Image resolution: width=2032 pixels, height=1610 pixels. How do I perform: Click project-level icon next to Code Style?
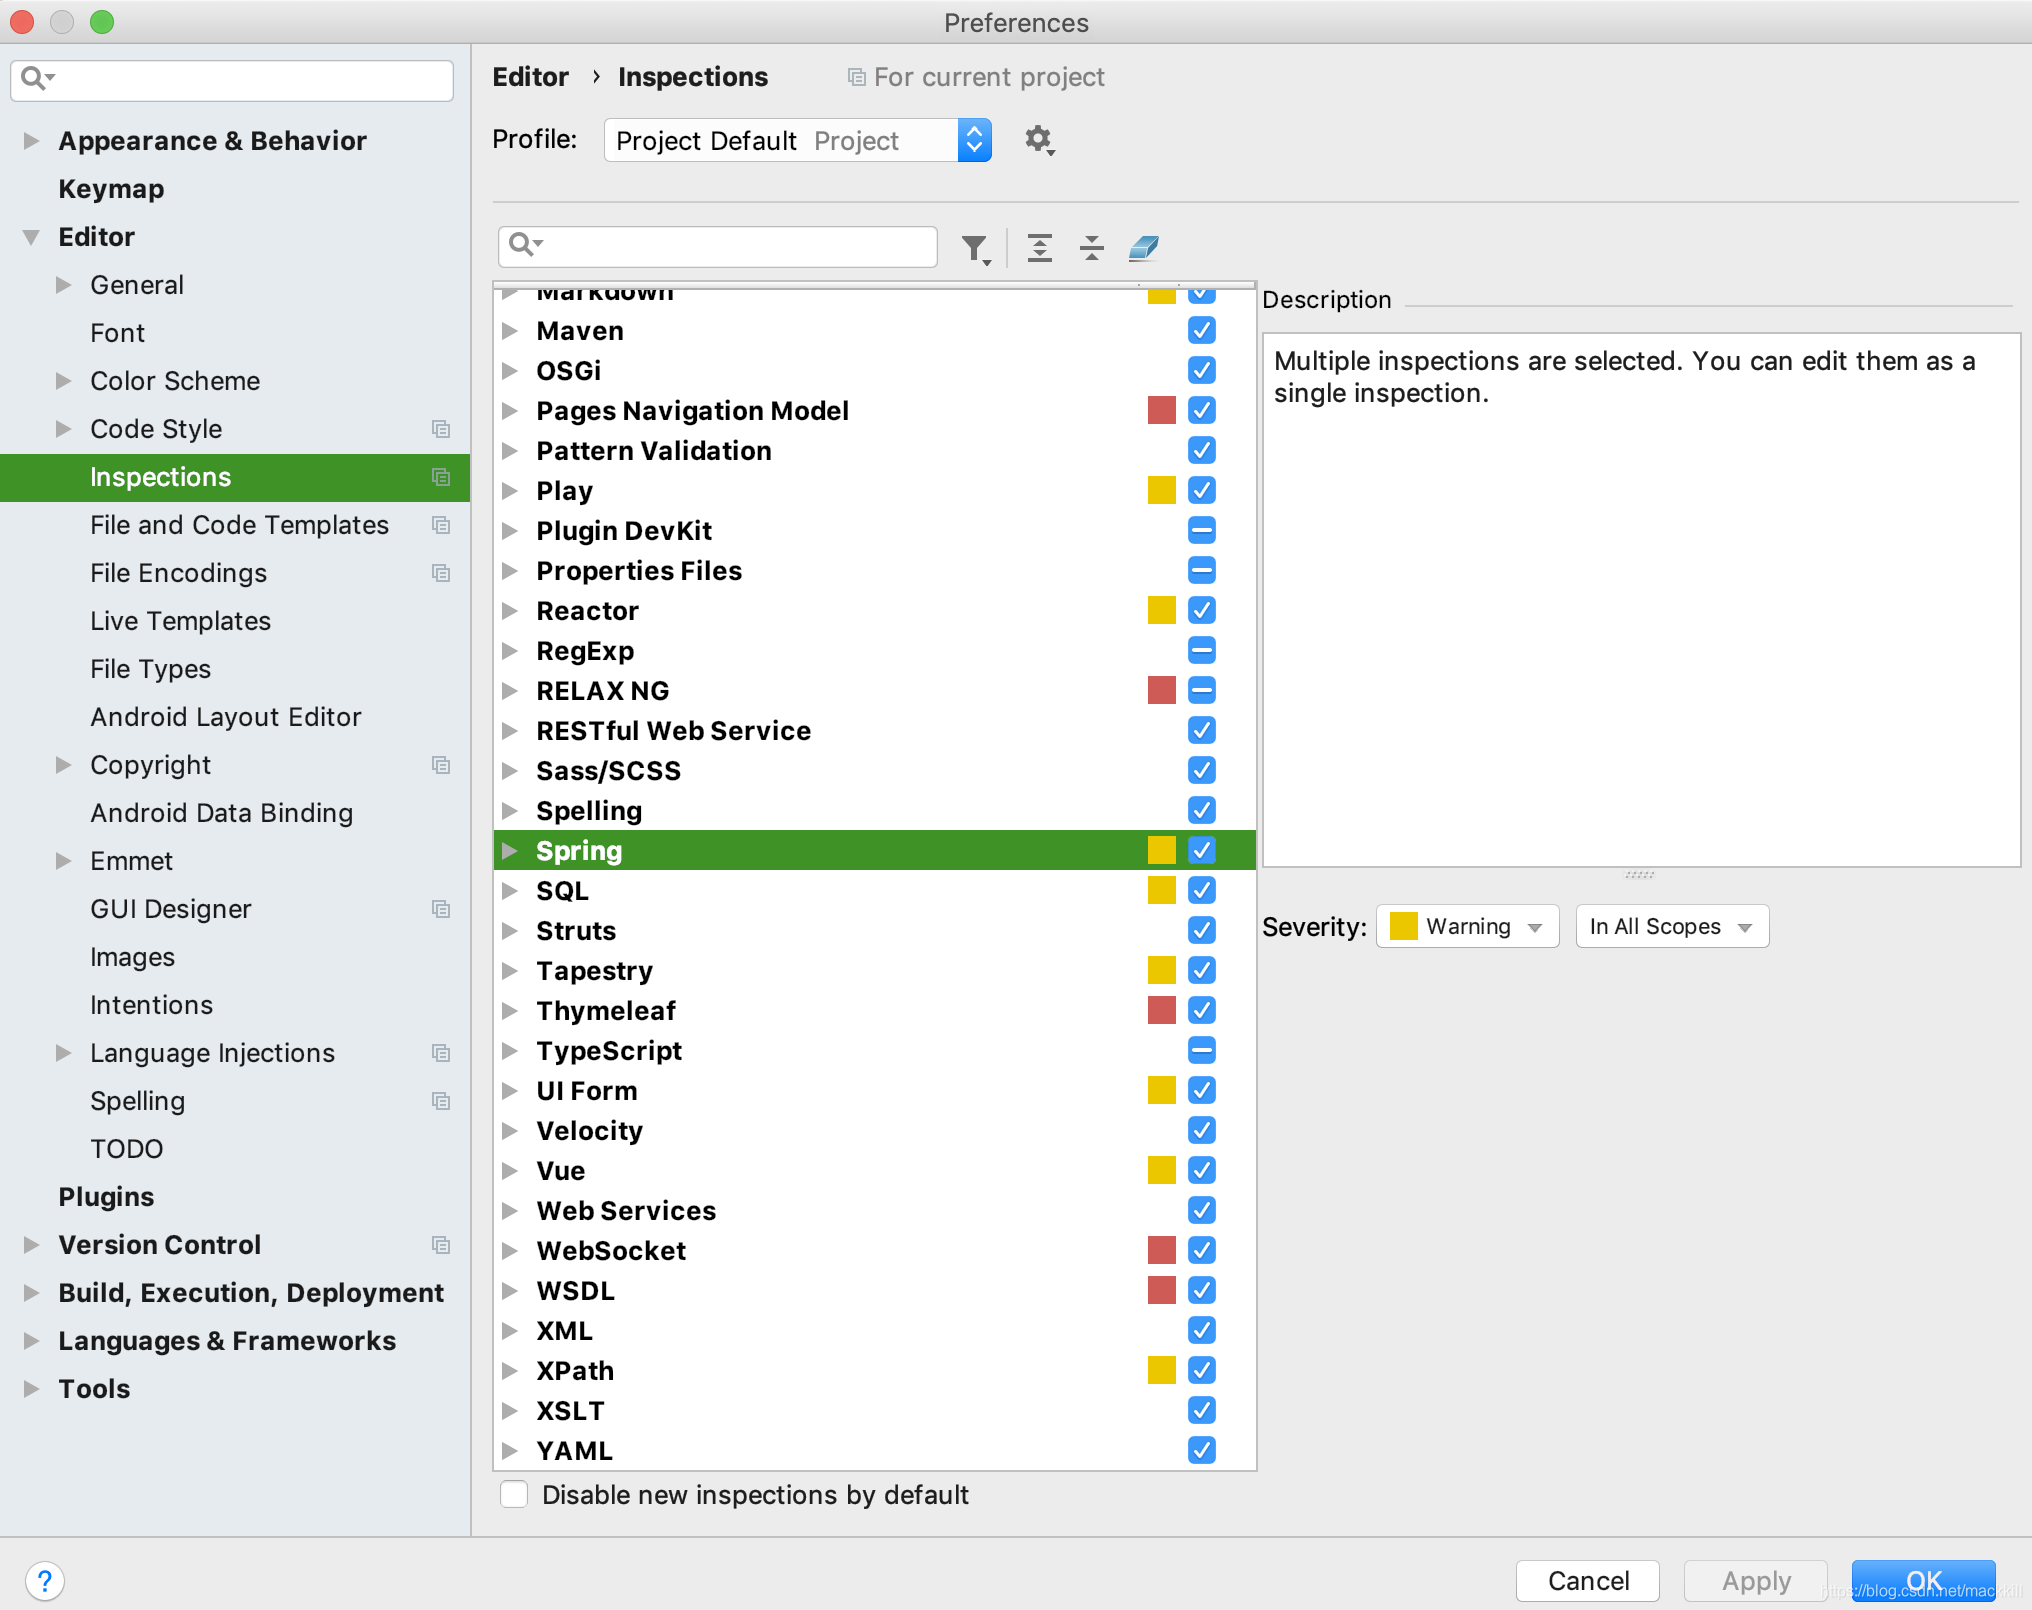coord(440,429)
